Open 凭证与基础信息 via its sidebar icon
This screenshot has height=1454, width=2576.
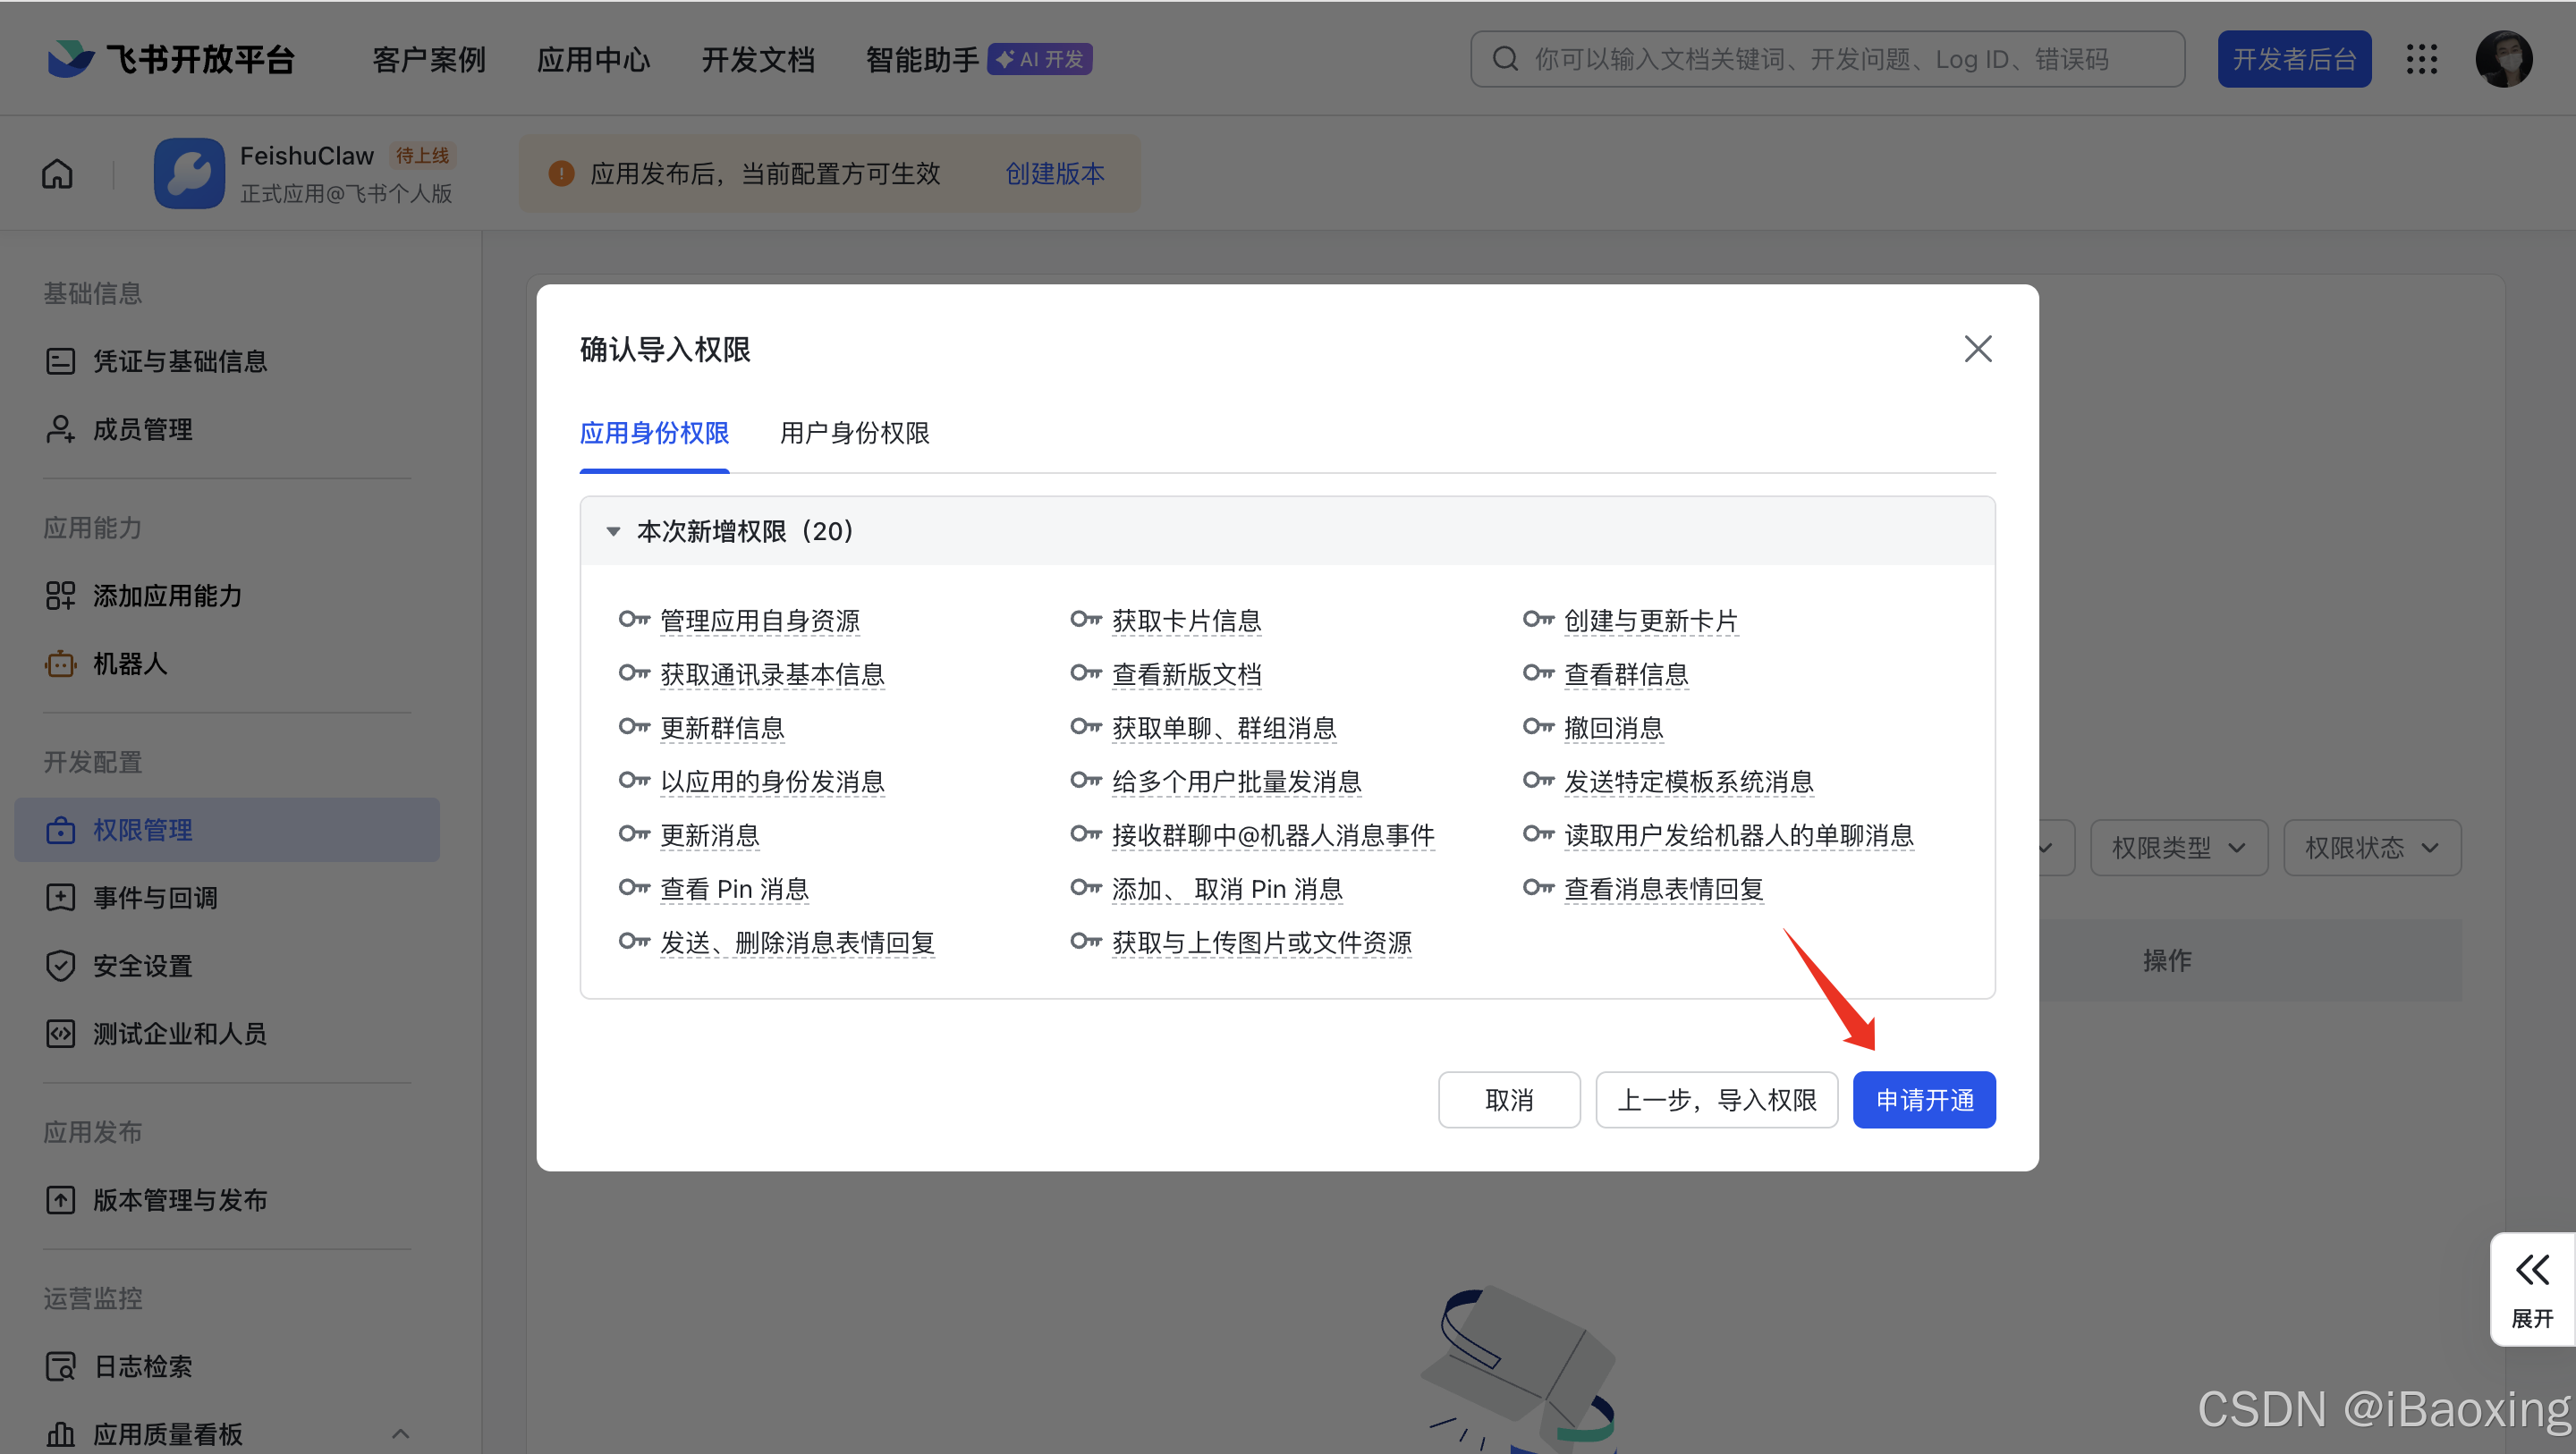pyautogui.click(x=61, y=361)
